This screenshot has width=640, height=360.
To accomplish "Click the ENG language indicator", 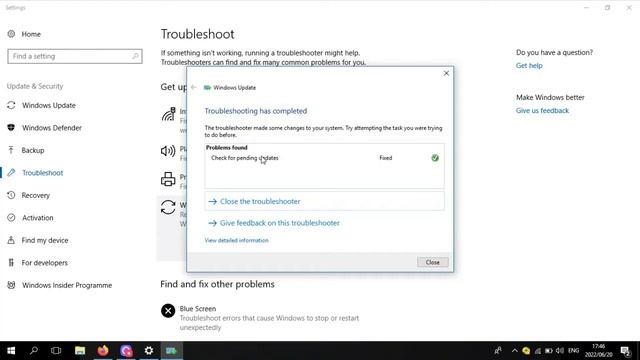I will point(573,351).
